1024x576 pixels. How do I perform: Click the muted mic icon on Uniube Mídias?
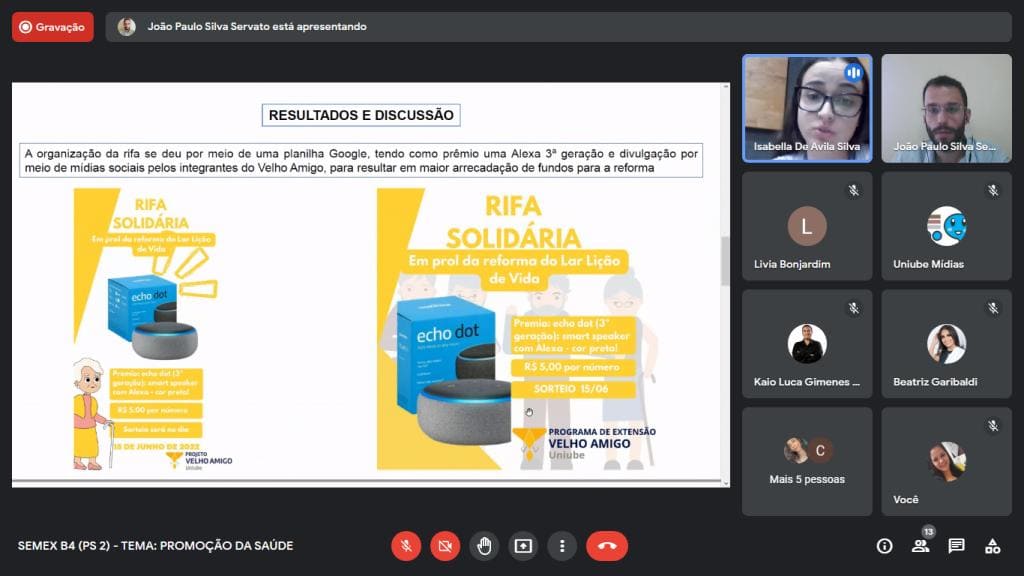point(993,191)
